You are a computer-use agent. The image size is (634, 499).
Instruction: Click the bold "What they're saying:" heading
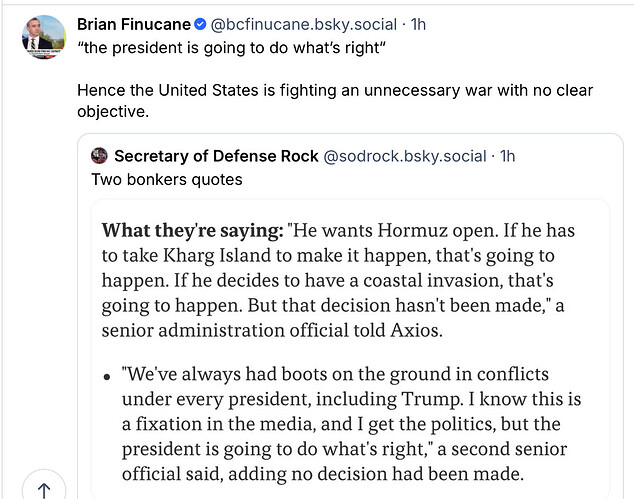(x=192, y=230)
